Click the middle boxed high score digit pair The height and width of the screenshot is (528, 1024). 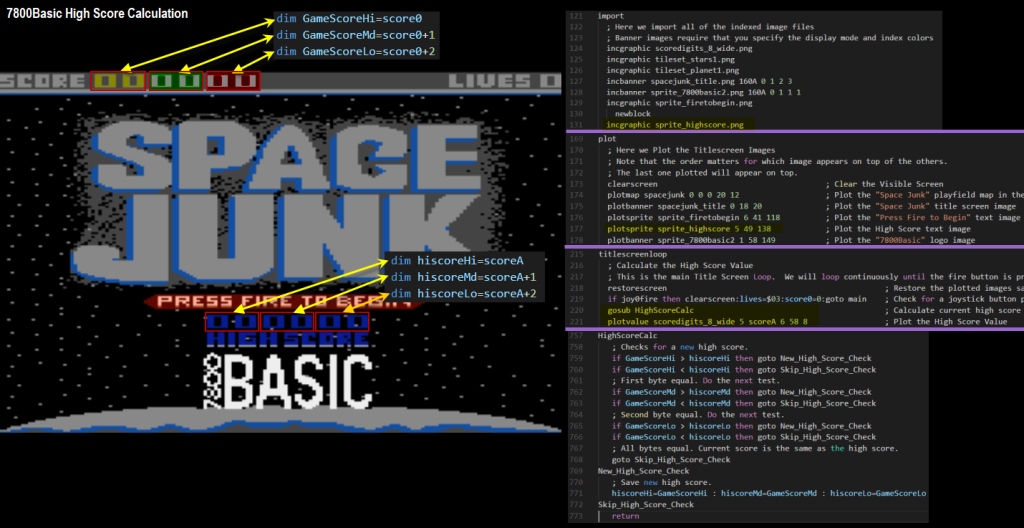pos(287,322)
